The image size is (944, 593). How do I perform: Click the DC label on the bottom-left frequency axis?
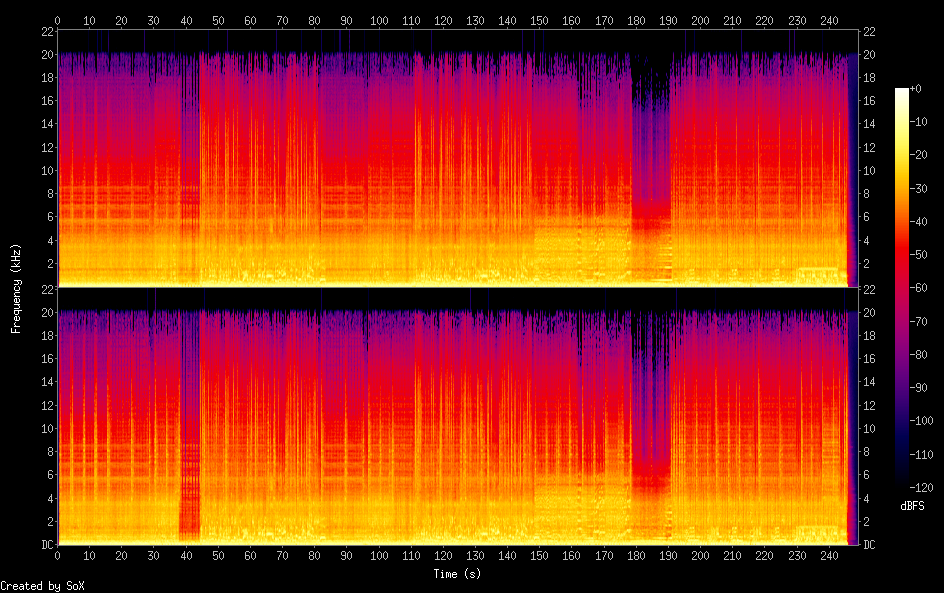(46, 545)
